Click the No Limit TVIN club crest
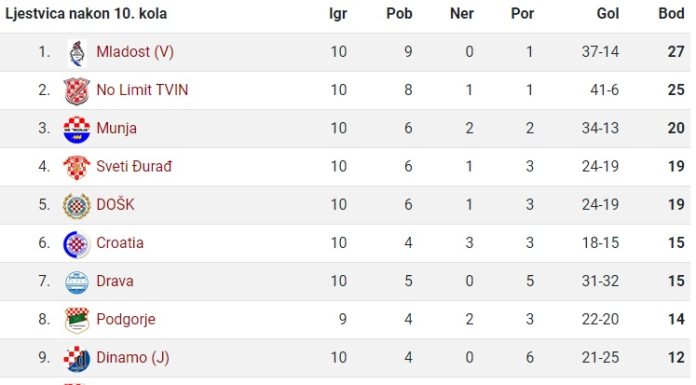The height and width of the screenshot is (385, 696). click(77, 91)
